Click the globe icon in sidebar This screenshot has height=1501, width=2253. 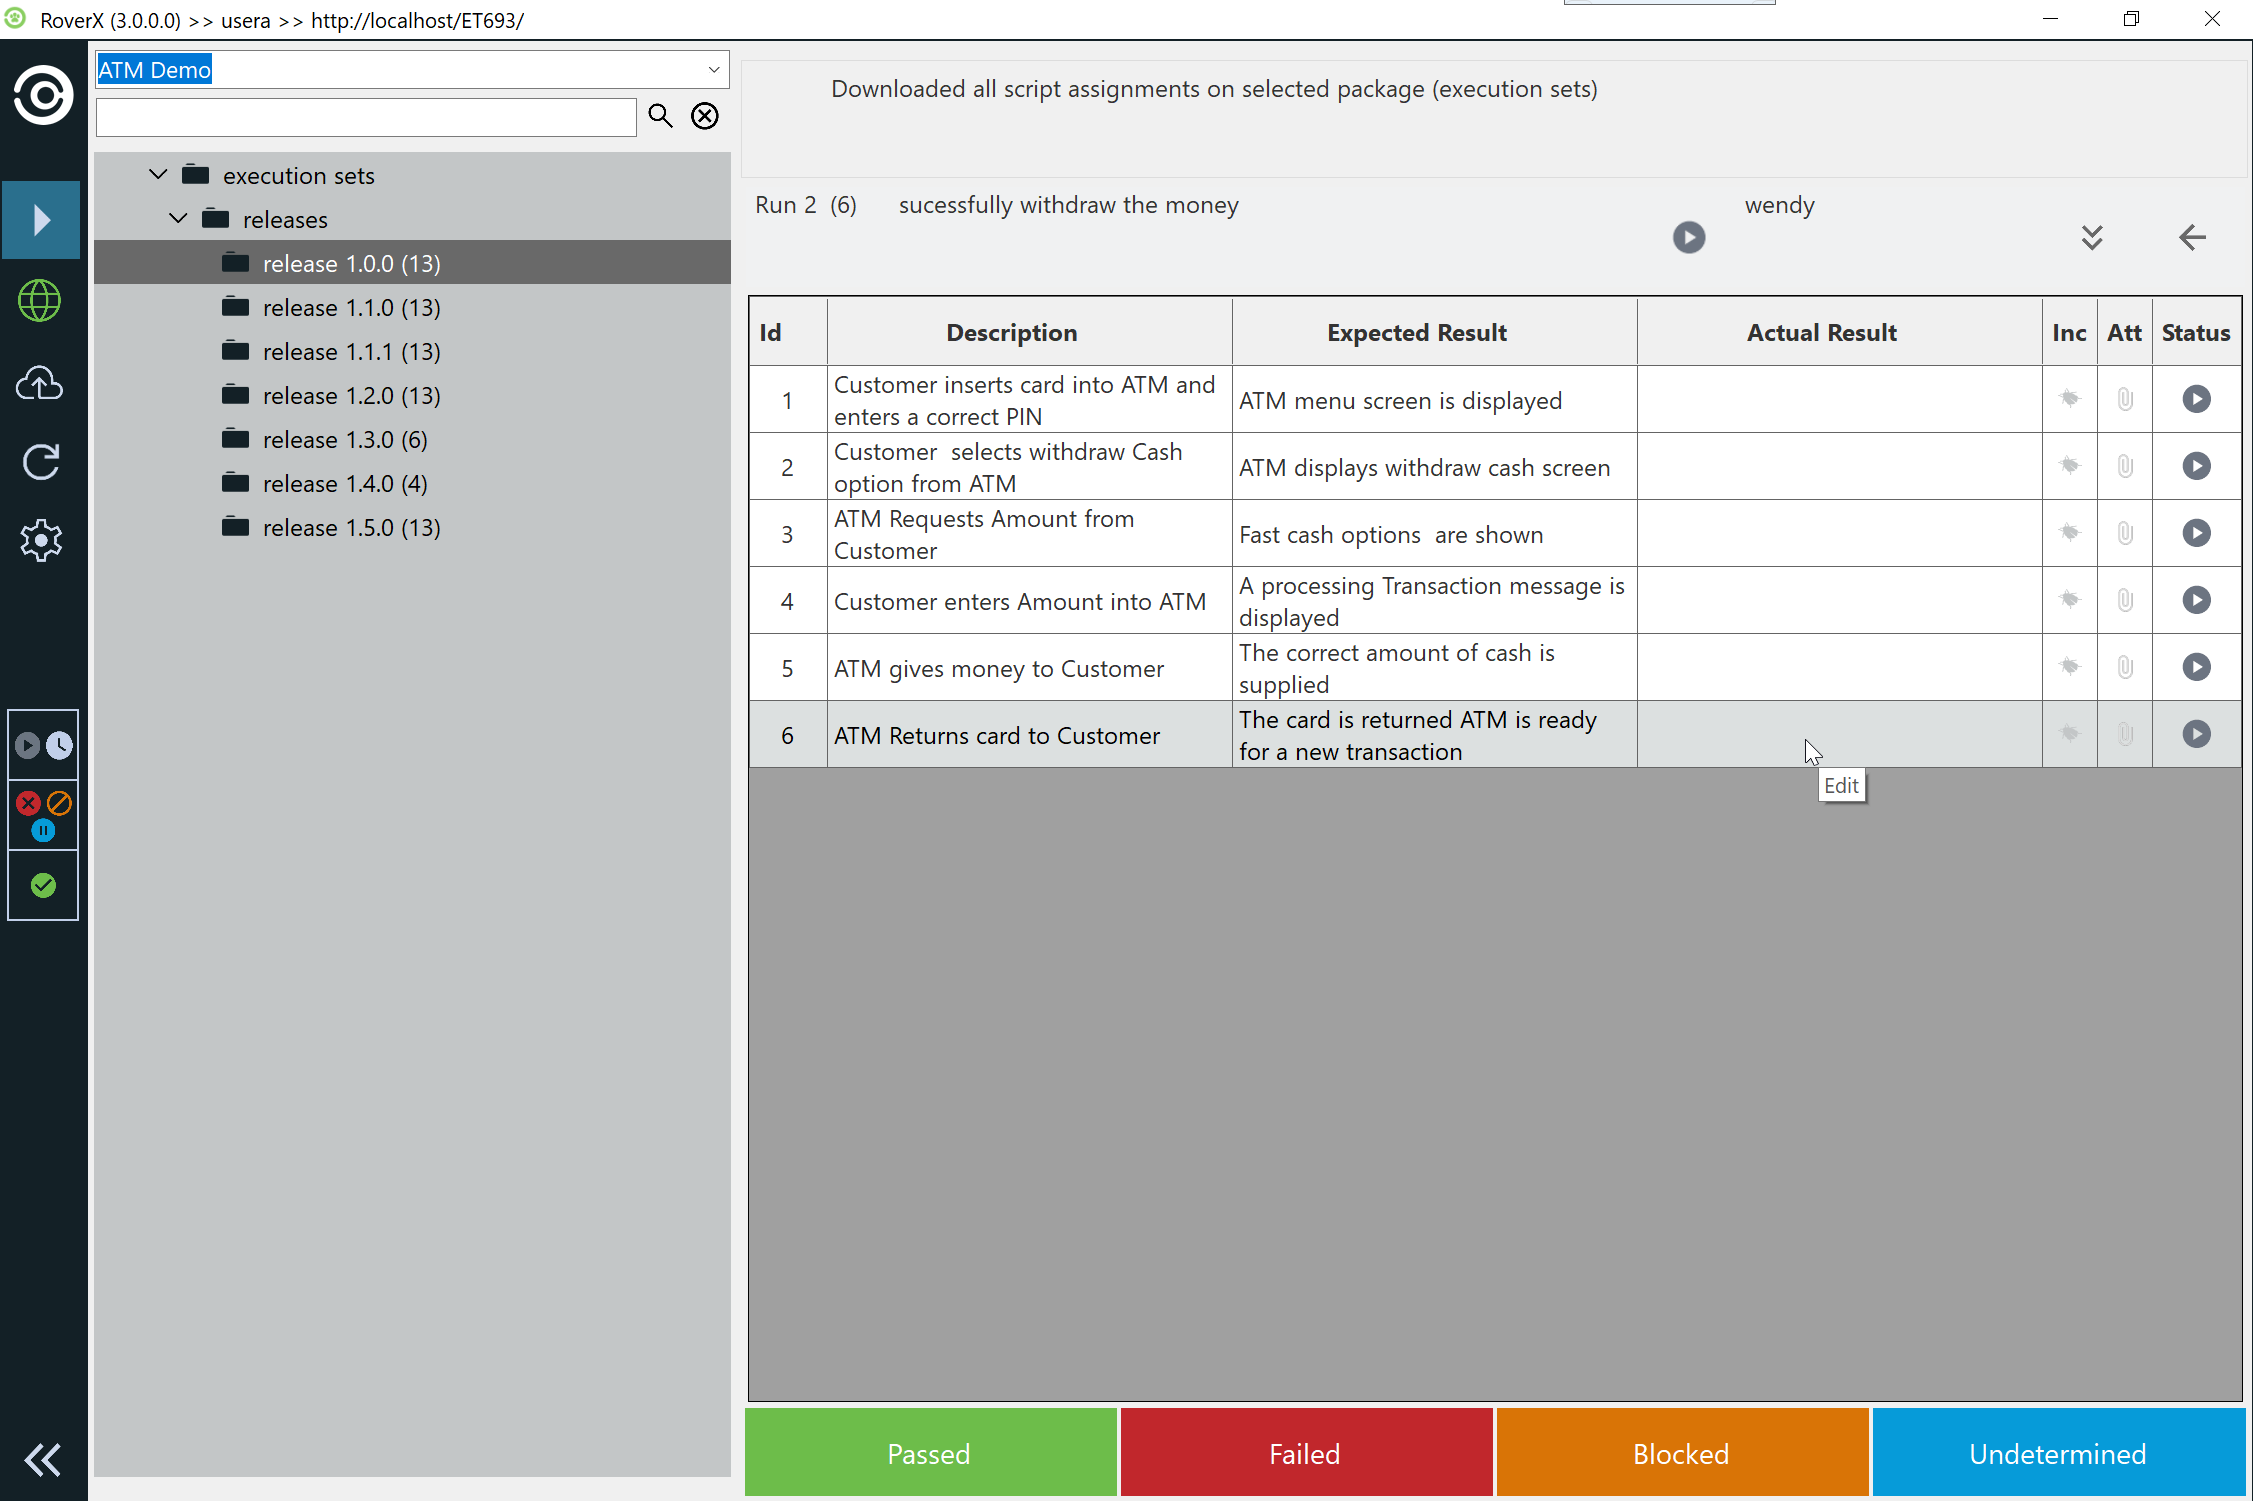click(40, 301)
